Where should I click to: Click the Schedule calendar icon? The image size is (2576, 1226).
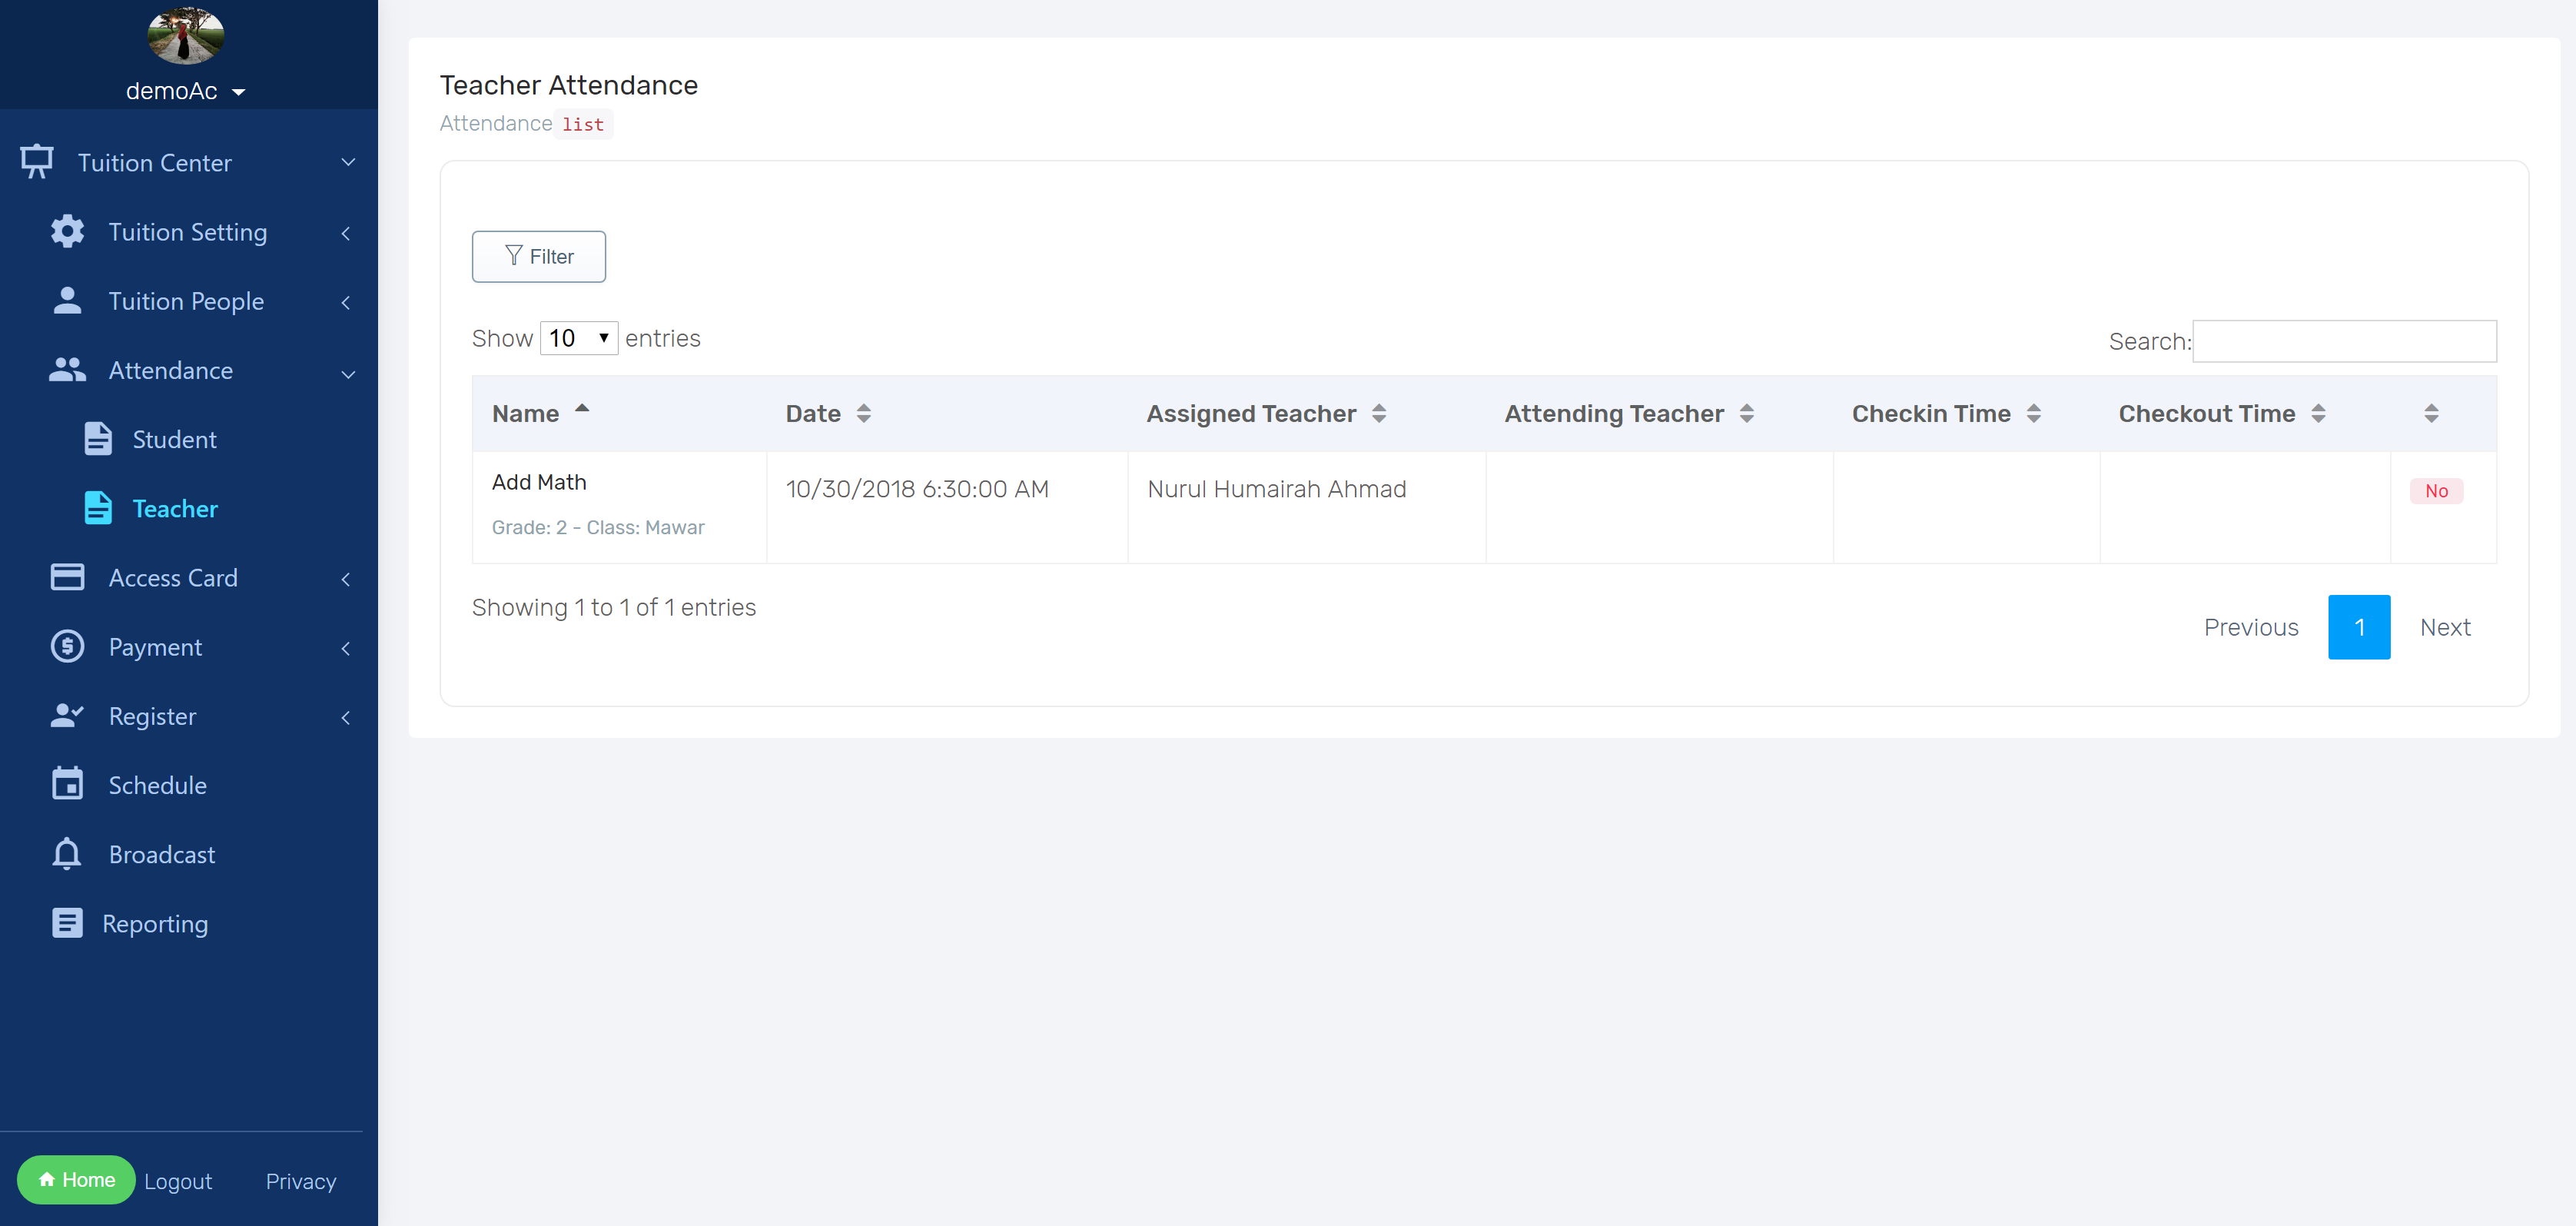[67, 783]
